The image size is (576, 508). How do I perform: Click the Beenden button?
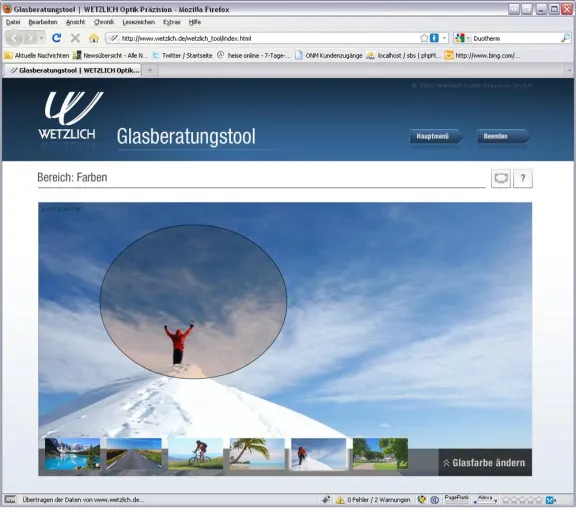pyautogui.click(x=503, y=136)
